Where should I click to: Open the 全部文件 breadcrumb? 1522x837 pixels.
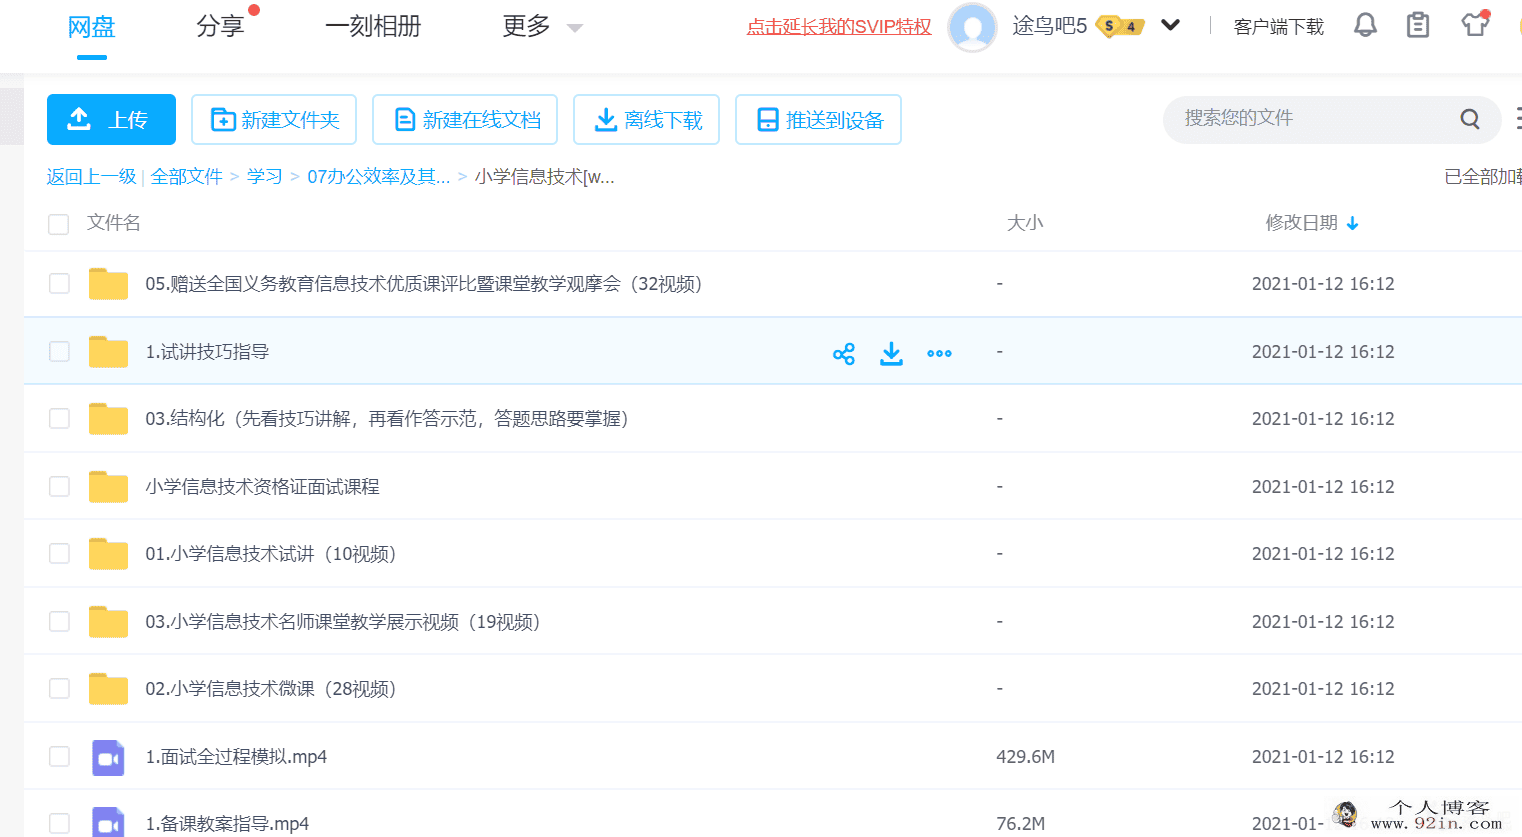point(187,177)
